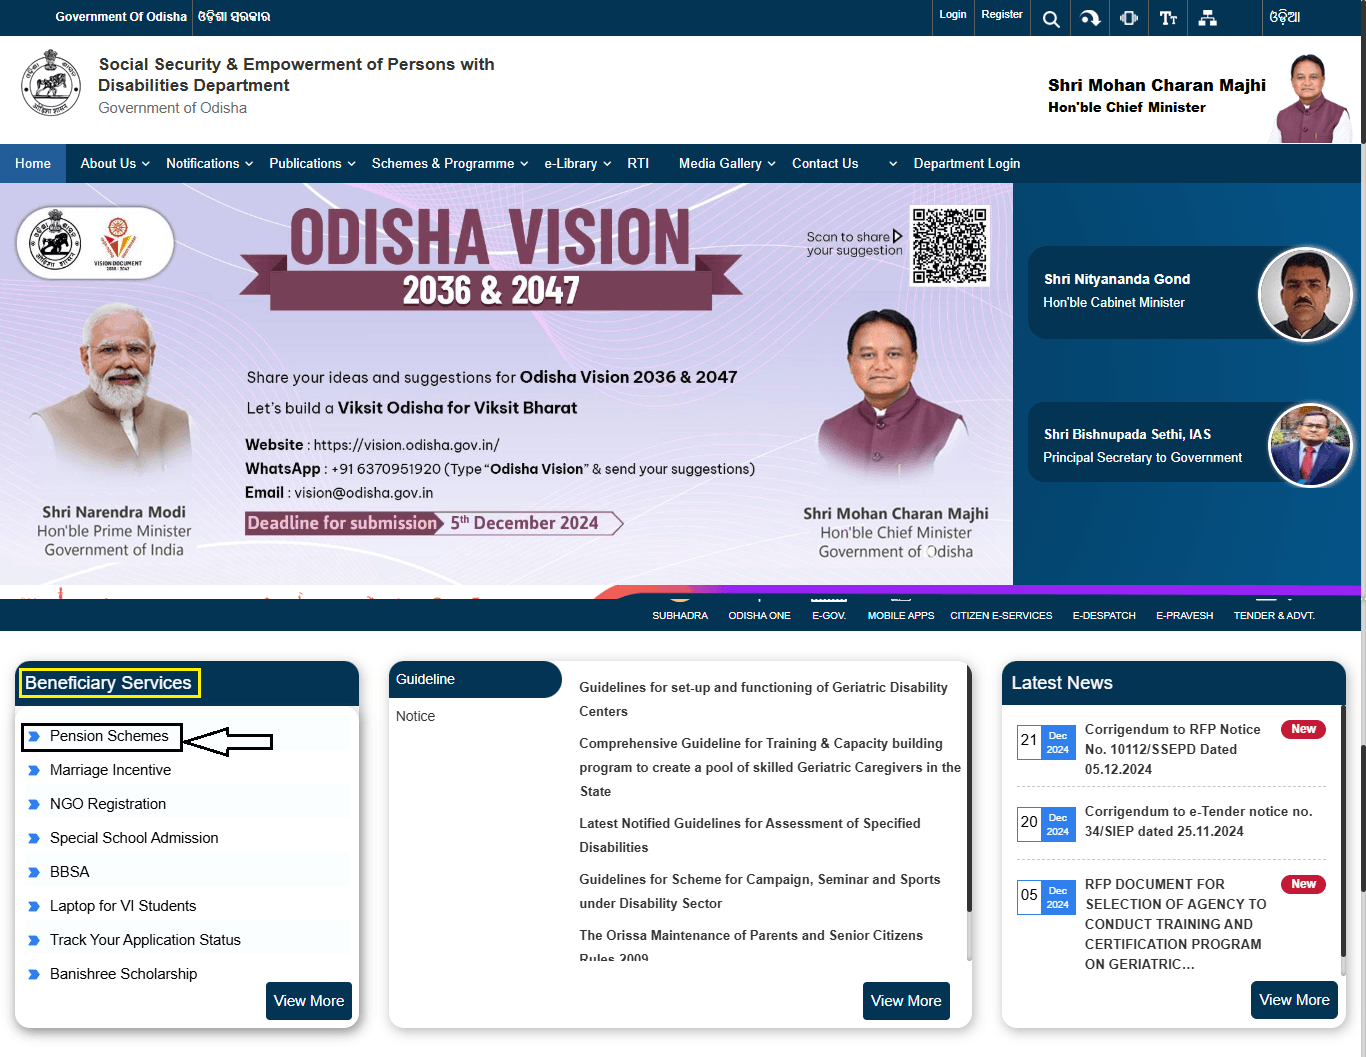Open Latest Notified Guidelines for Specified Disabilities
This screenshot has height=1057, width=1366.
tap(750, 835)
